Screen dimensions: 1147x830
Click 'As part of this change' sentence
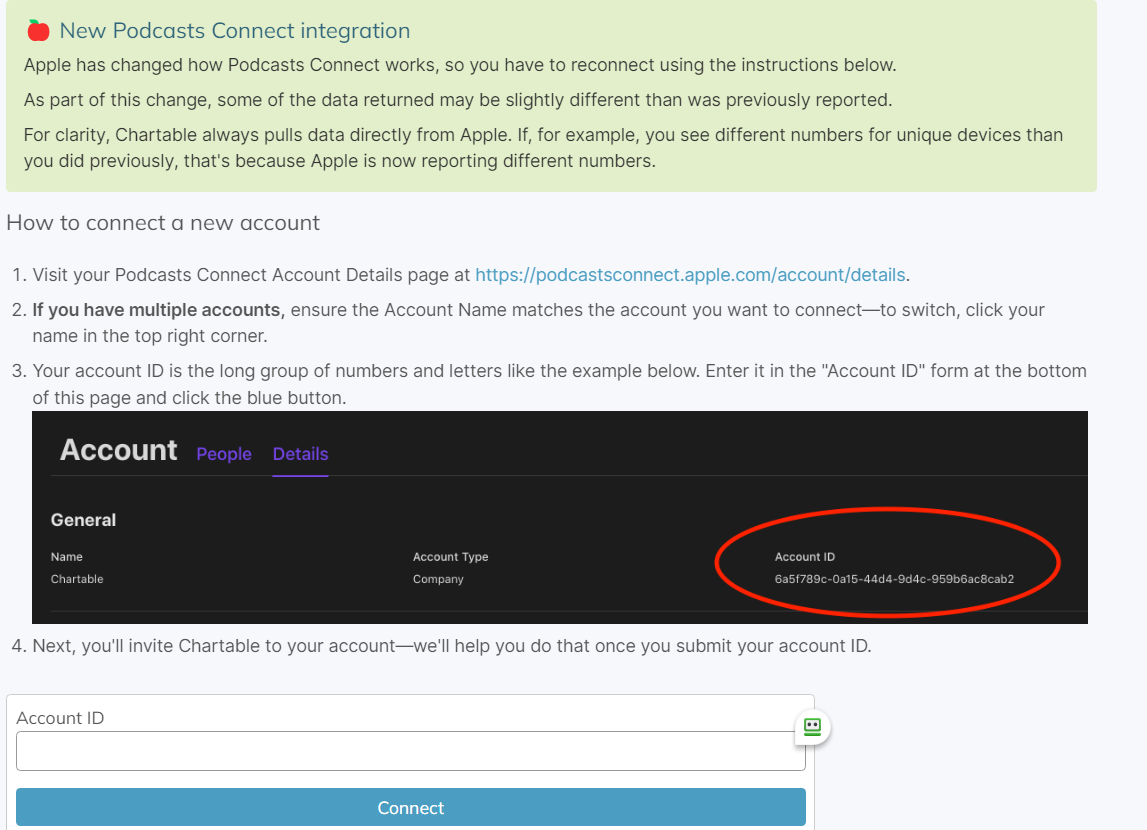[x=458, y=100]
